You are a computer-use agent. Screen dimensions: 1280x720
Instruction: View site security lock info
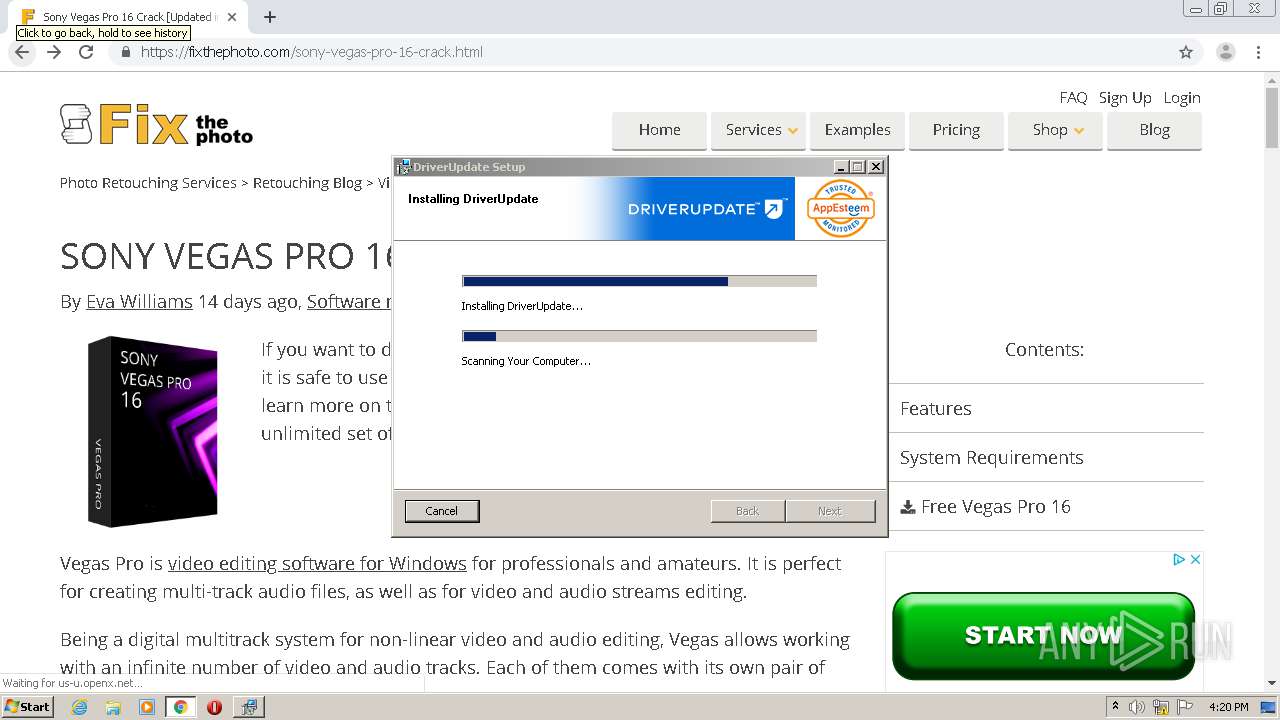[x=126, y=52]
